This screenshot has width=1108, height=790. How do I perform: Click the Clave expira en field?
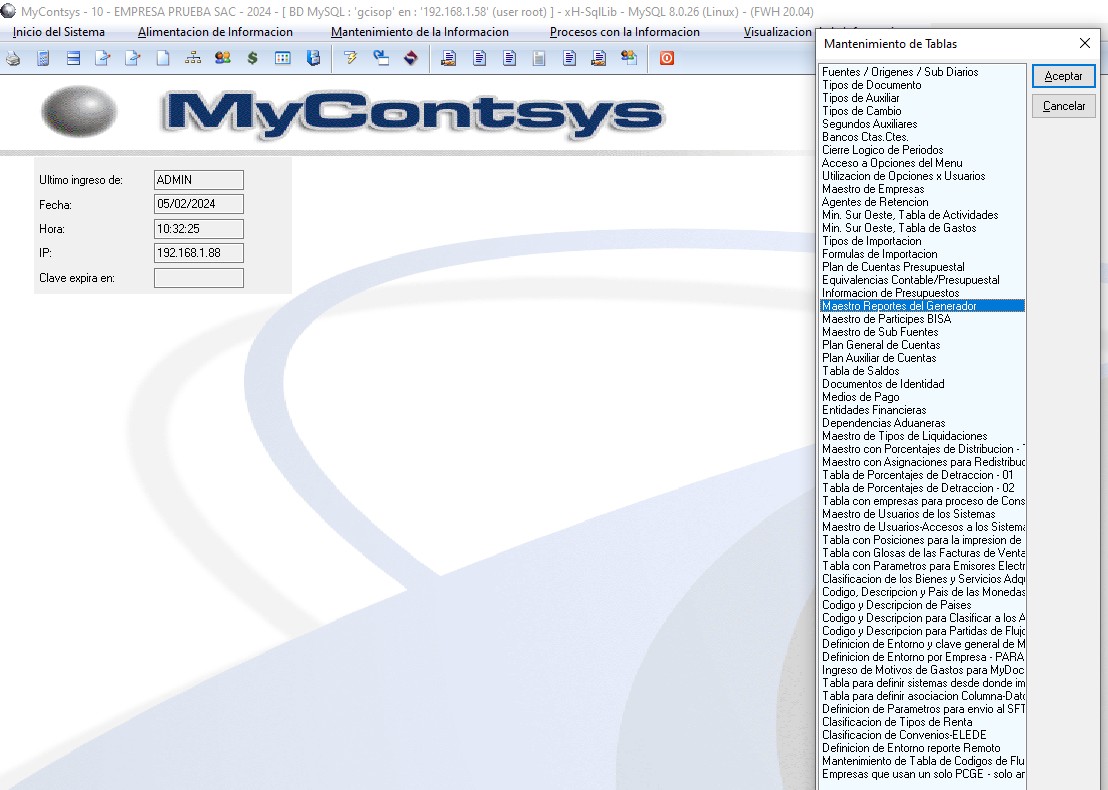pyautogui.click(x=199, y=278)
